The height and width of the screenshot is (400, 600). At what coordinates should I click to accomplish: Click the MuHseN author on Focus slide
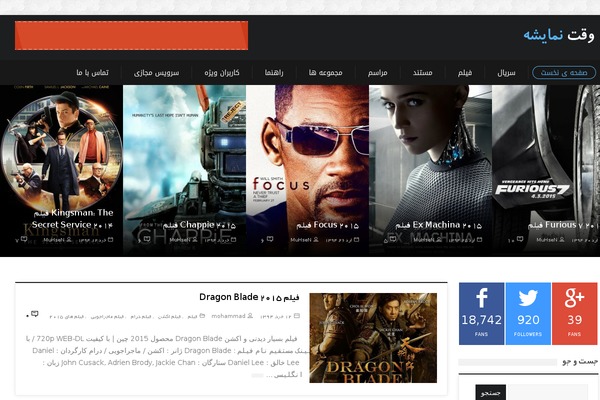[x=301, y=240]
